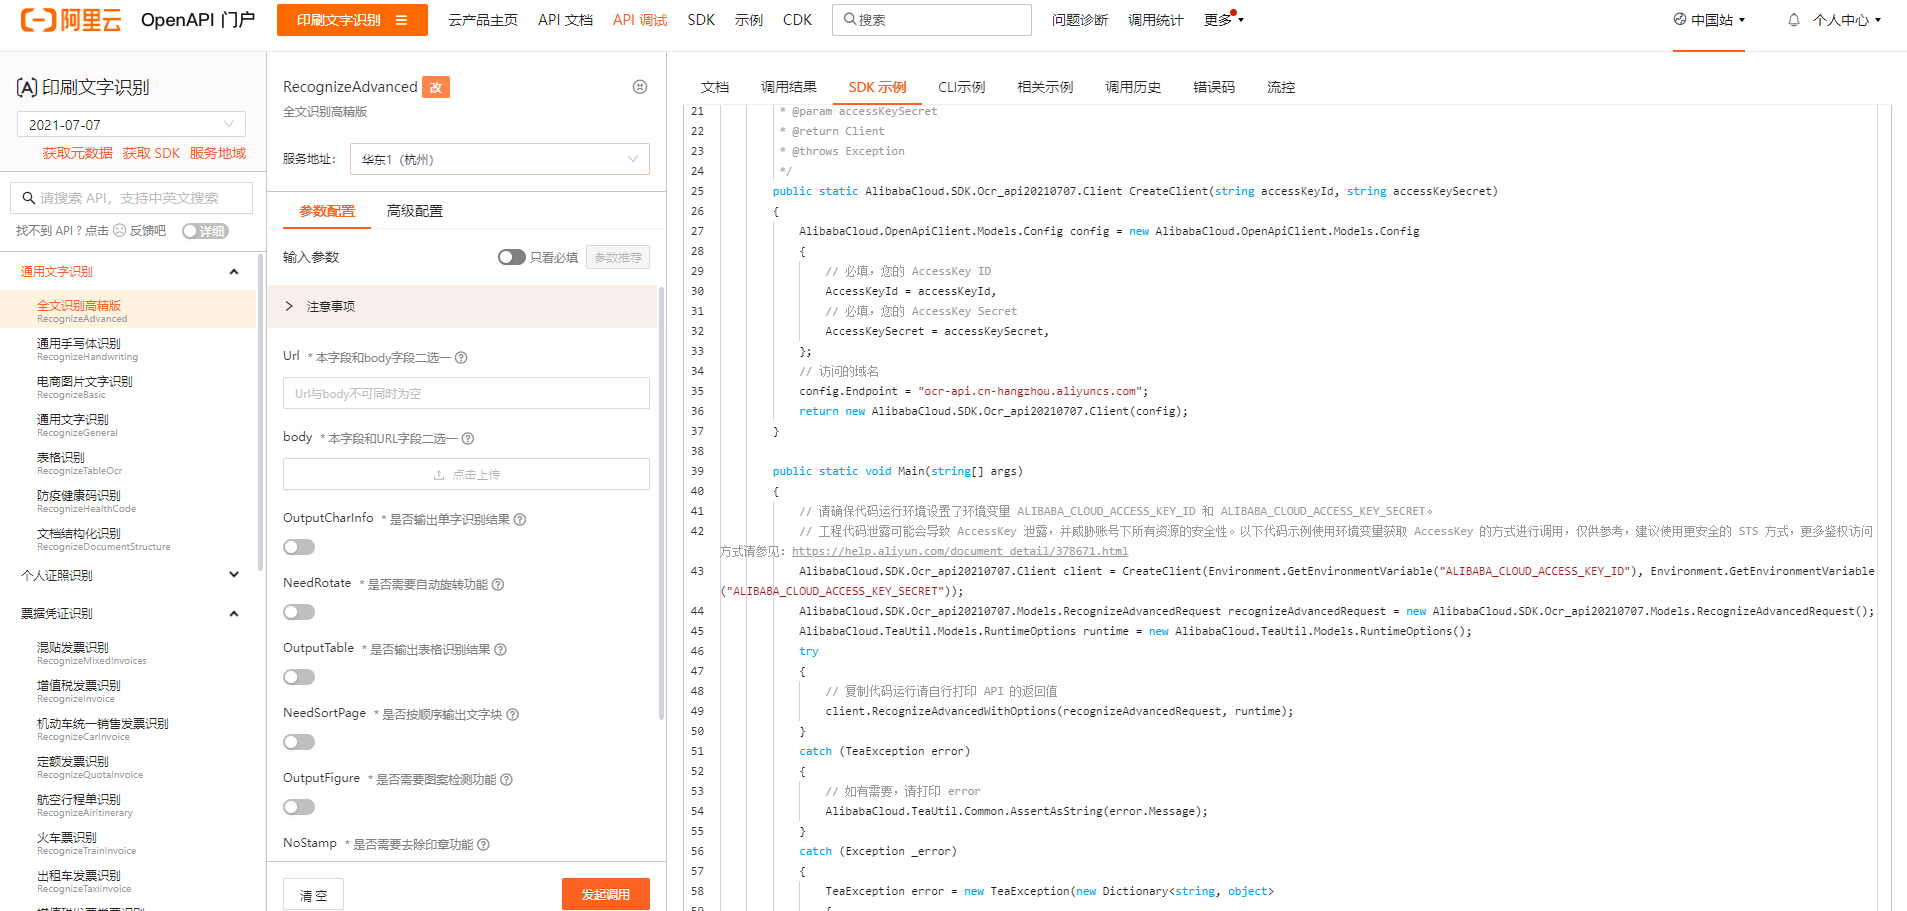The image size is (1907, 911).
Task: Open the hamburger menu on 印刷文字识别 button
Action: point(402,20)
